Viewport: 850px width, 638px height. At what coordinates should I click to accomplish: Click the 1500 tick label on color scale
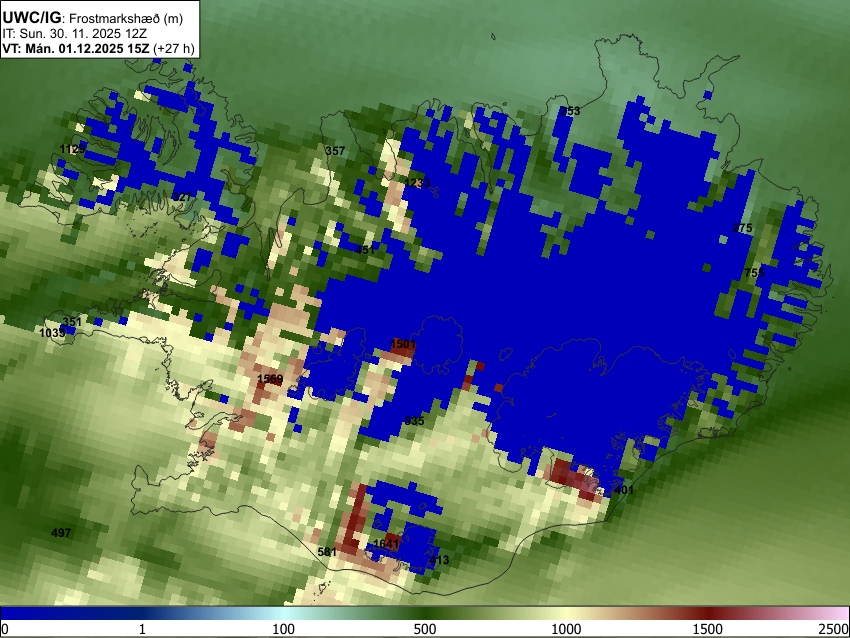click(708, 629)
